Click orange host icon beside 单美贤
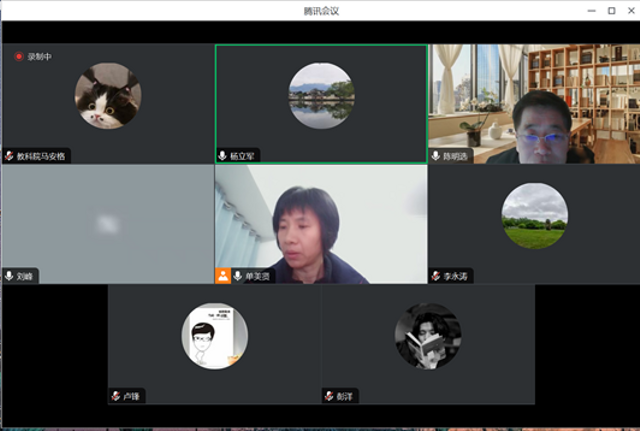The width and height of the screenshot is (640, 431). (223, 275)
